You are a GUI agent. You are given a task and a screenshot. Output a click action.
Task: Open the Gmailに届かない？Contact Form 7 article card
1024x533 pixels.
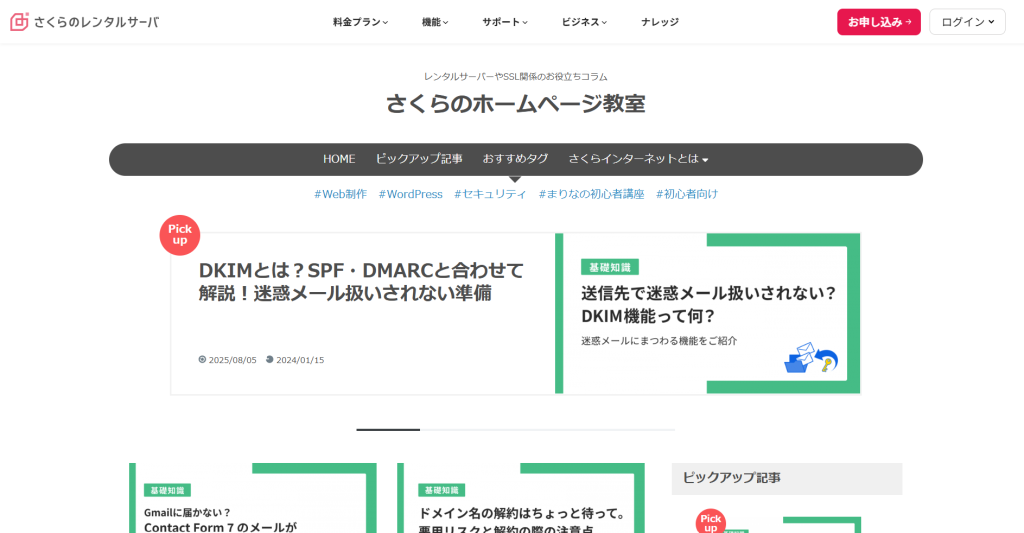tap(253, 498)
